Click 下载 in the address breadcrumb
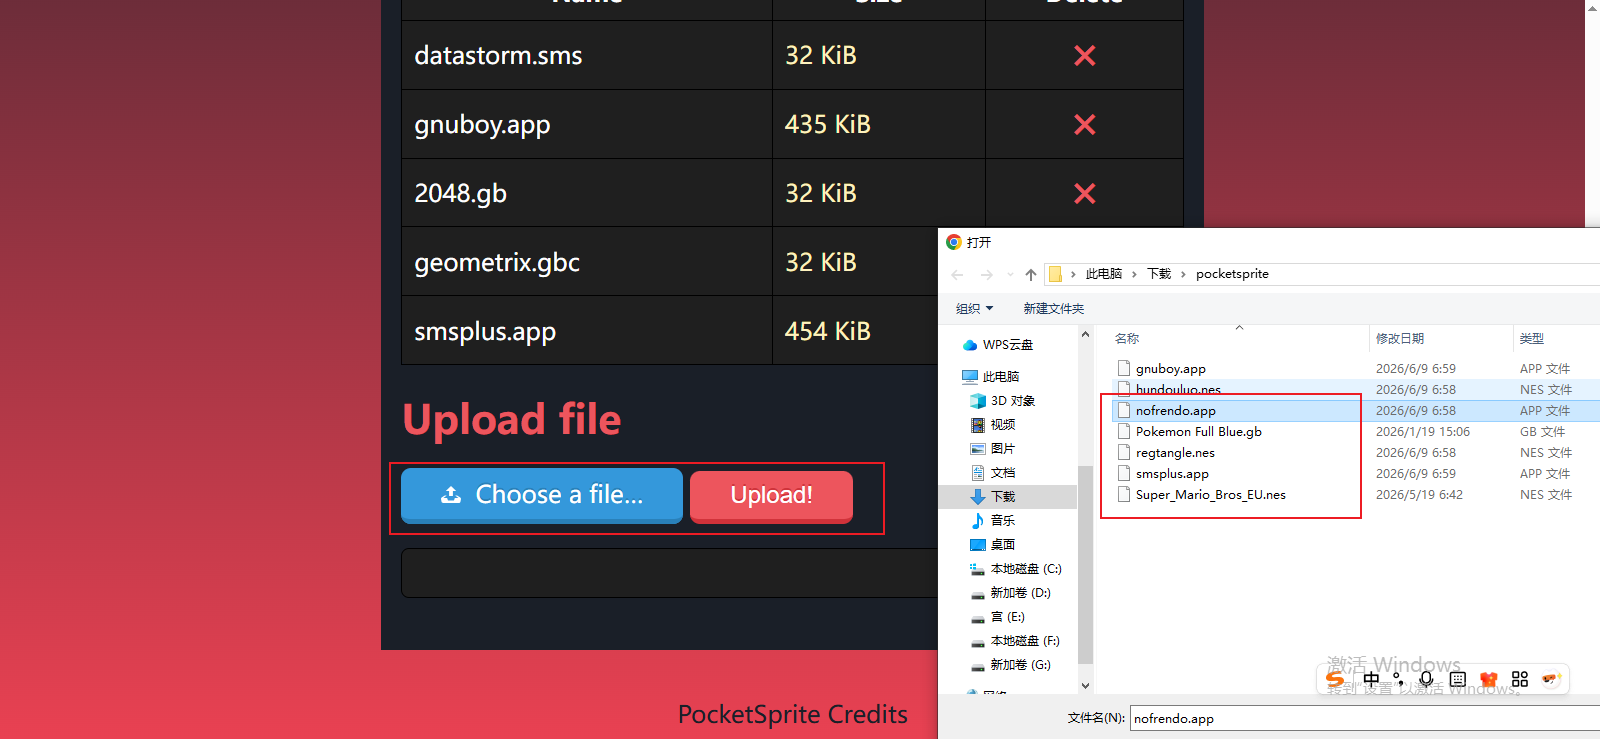Screen dimensions: 1600x739 [1159, 274]
